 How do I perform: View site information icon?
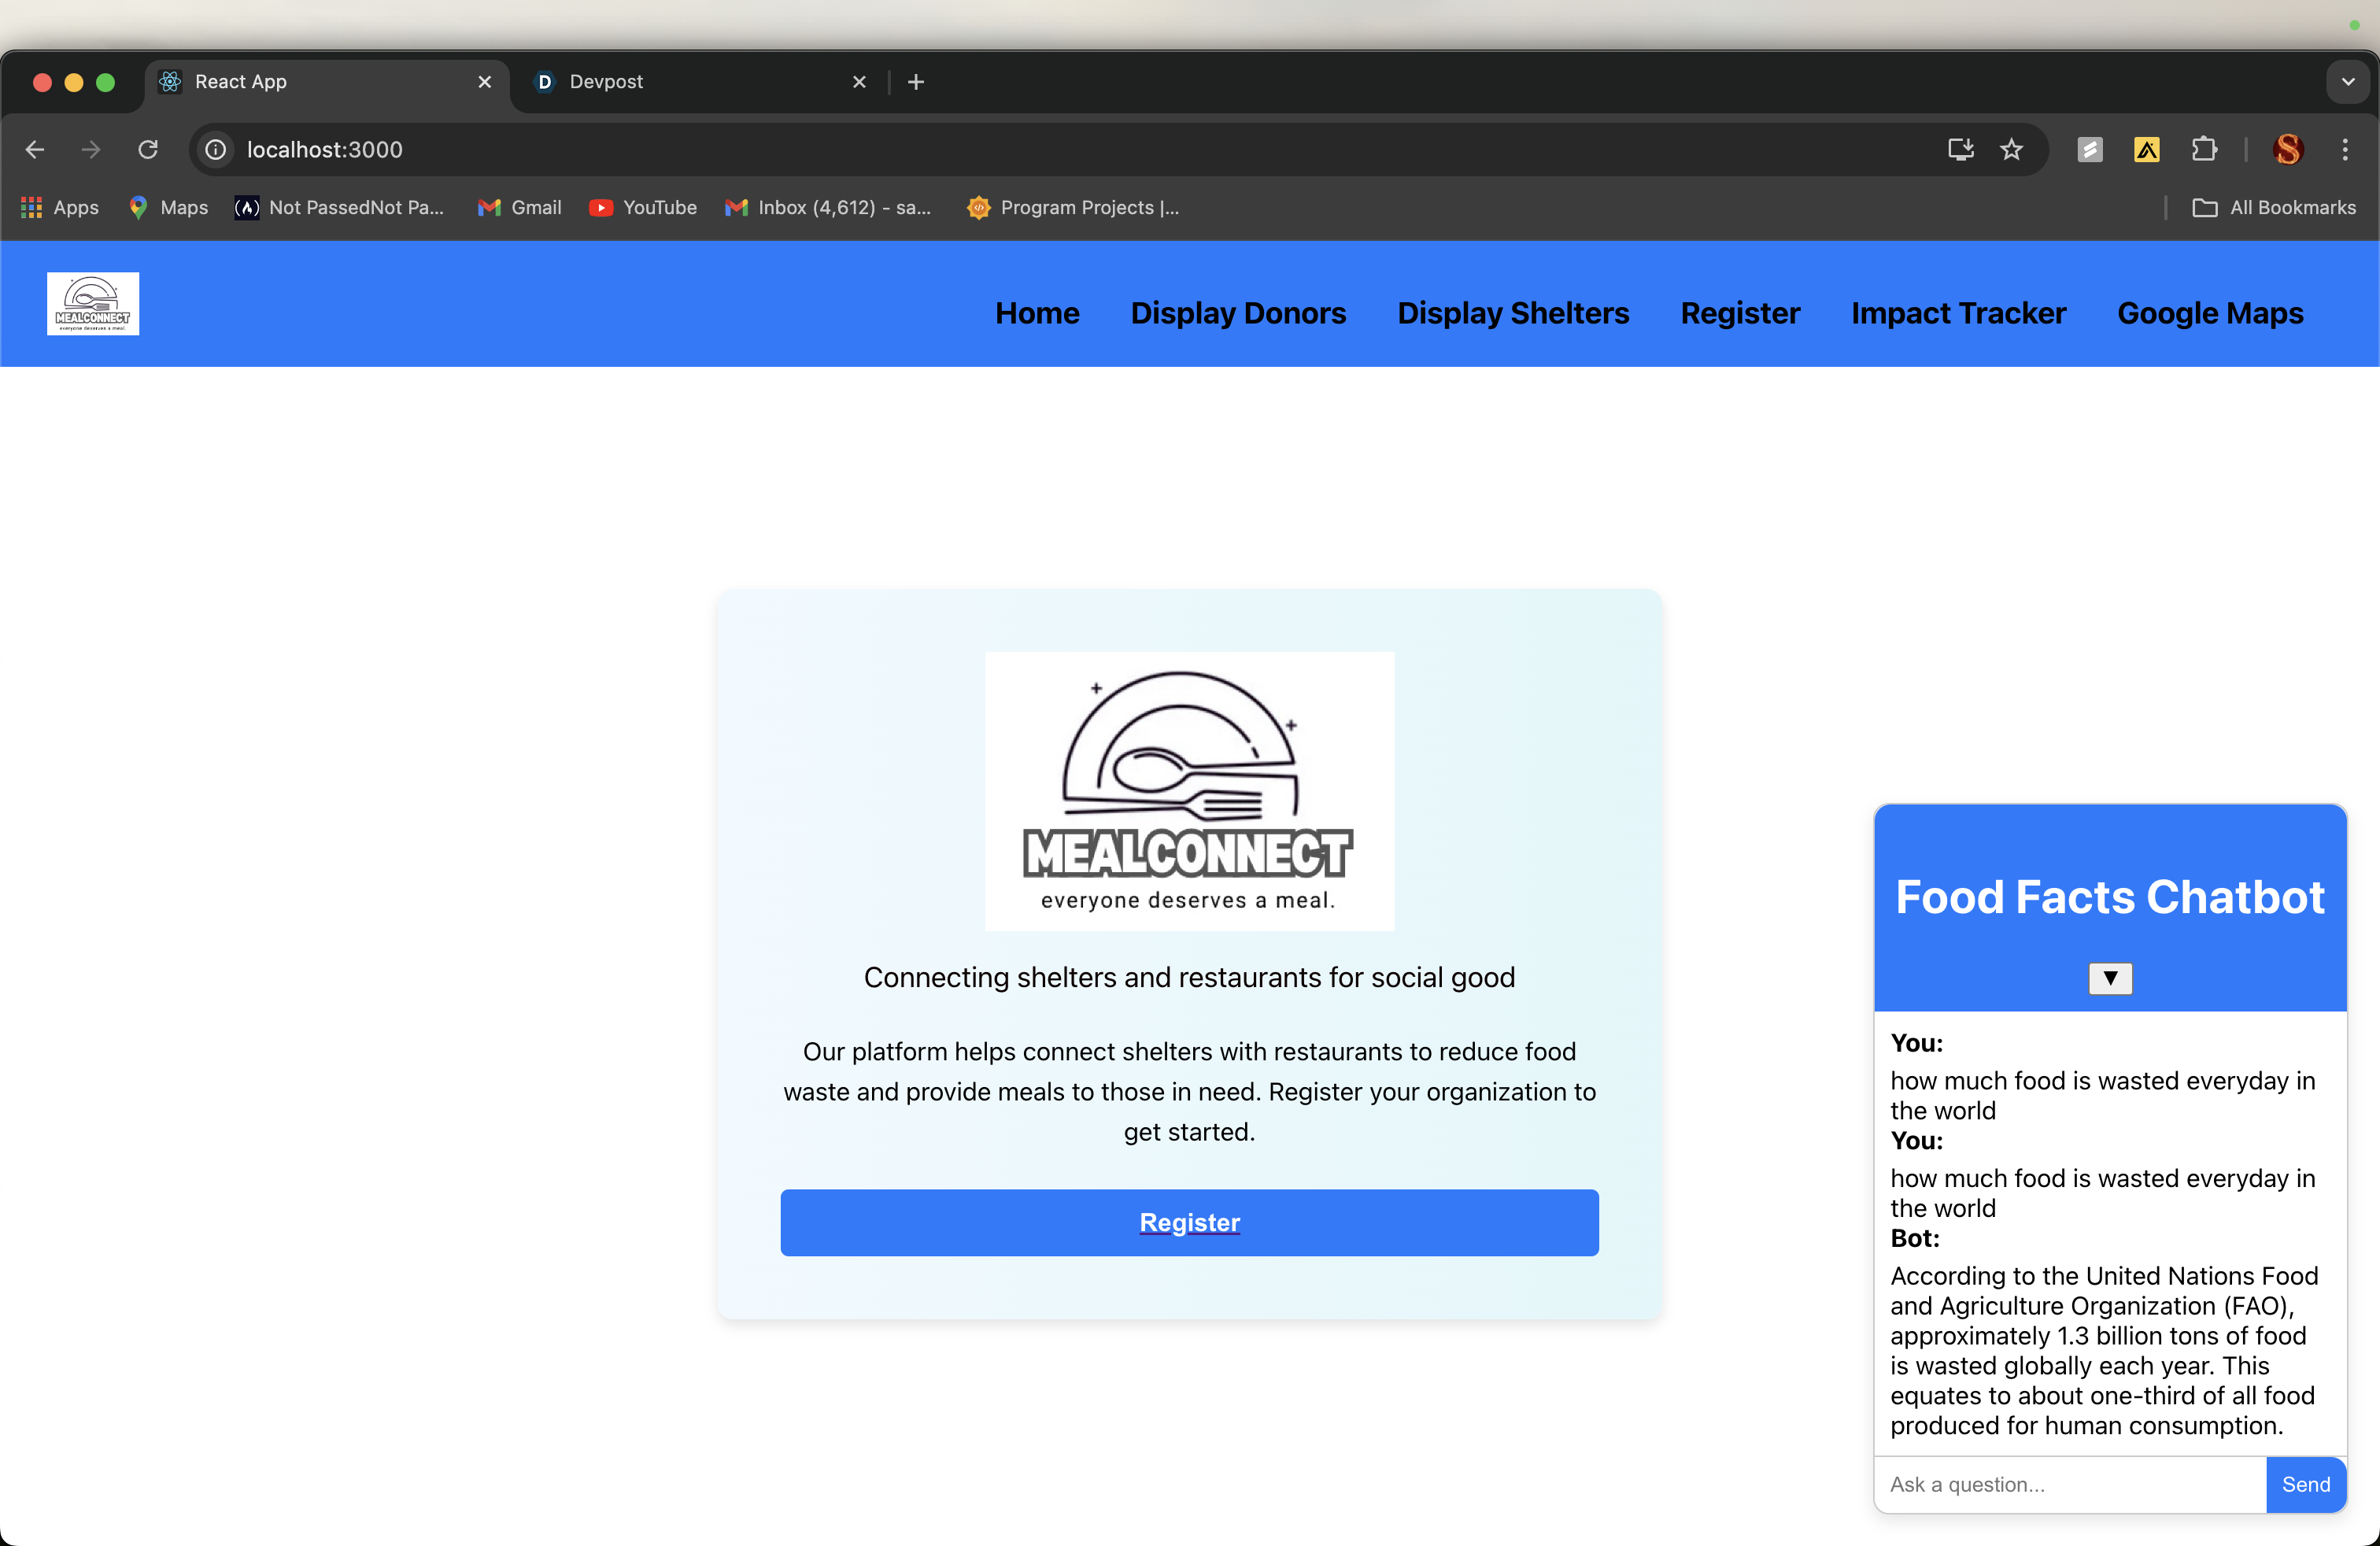[x=216, y=150]
